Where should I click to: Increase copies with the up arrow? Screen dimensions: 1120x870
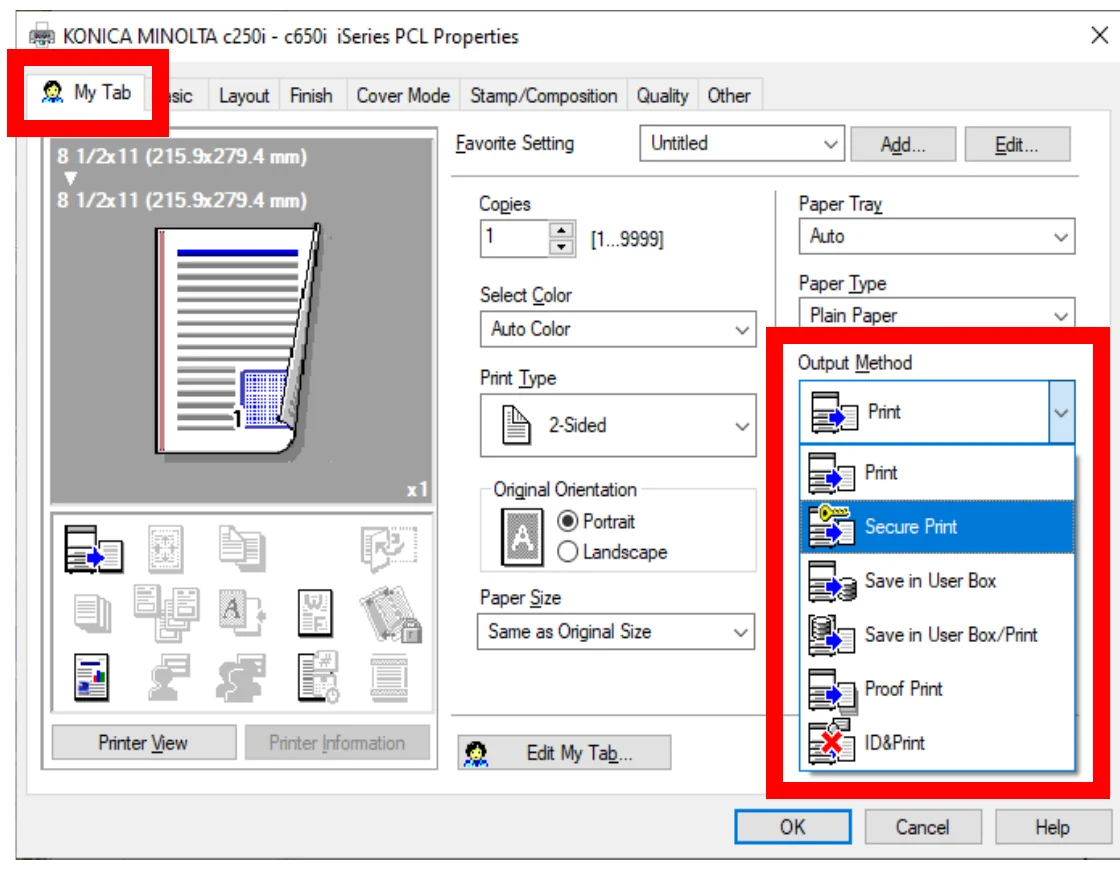click(562, 230)
